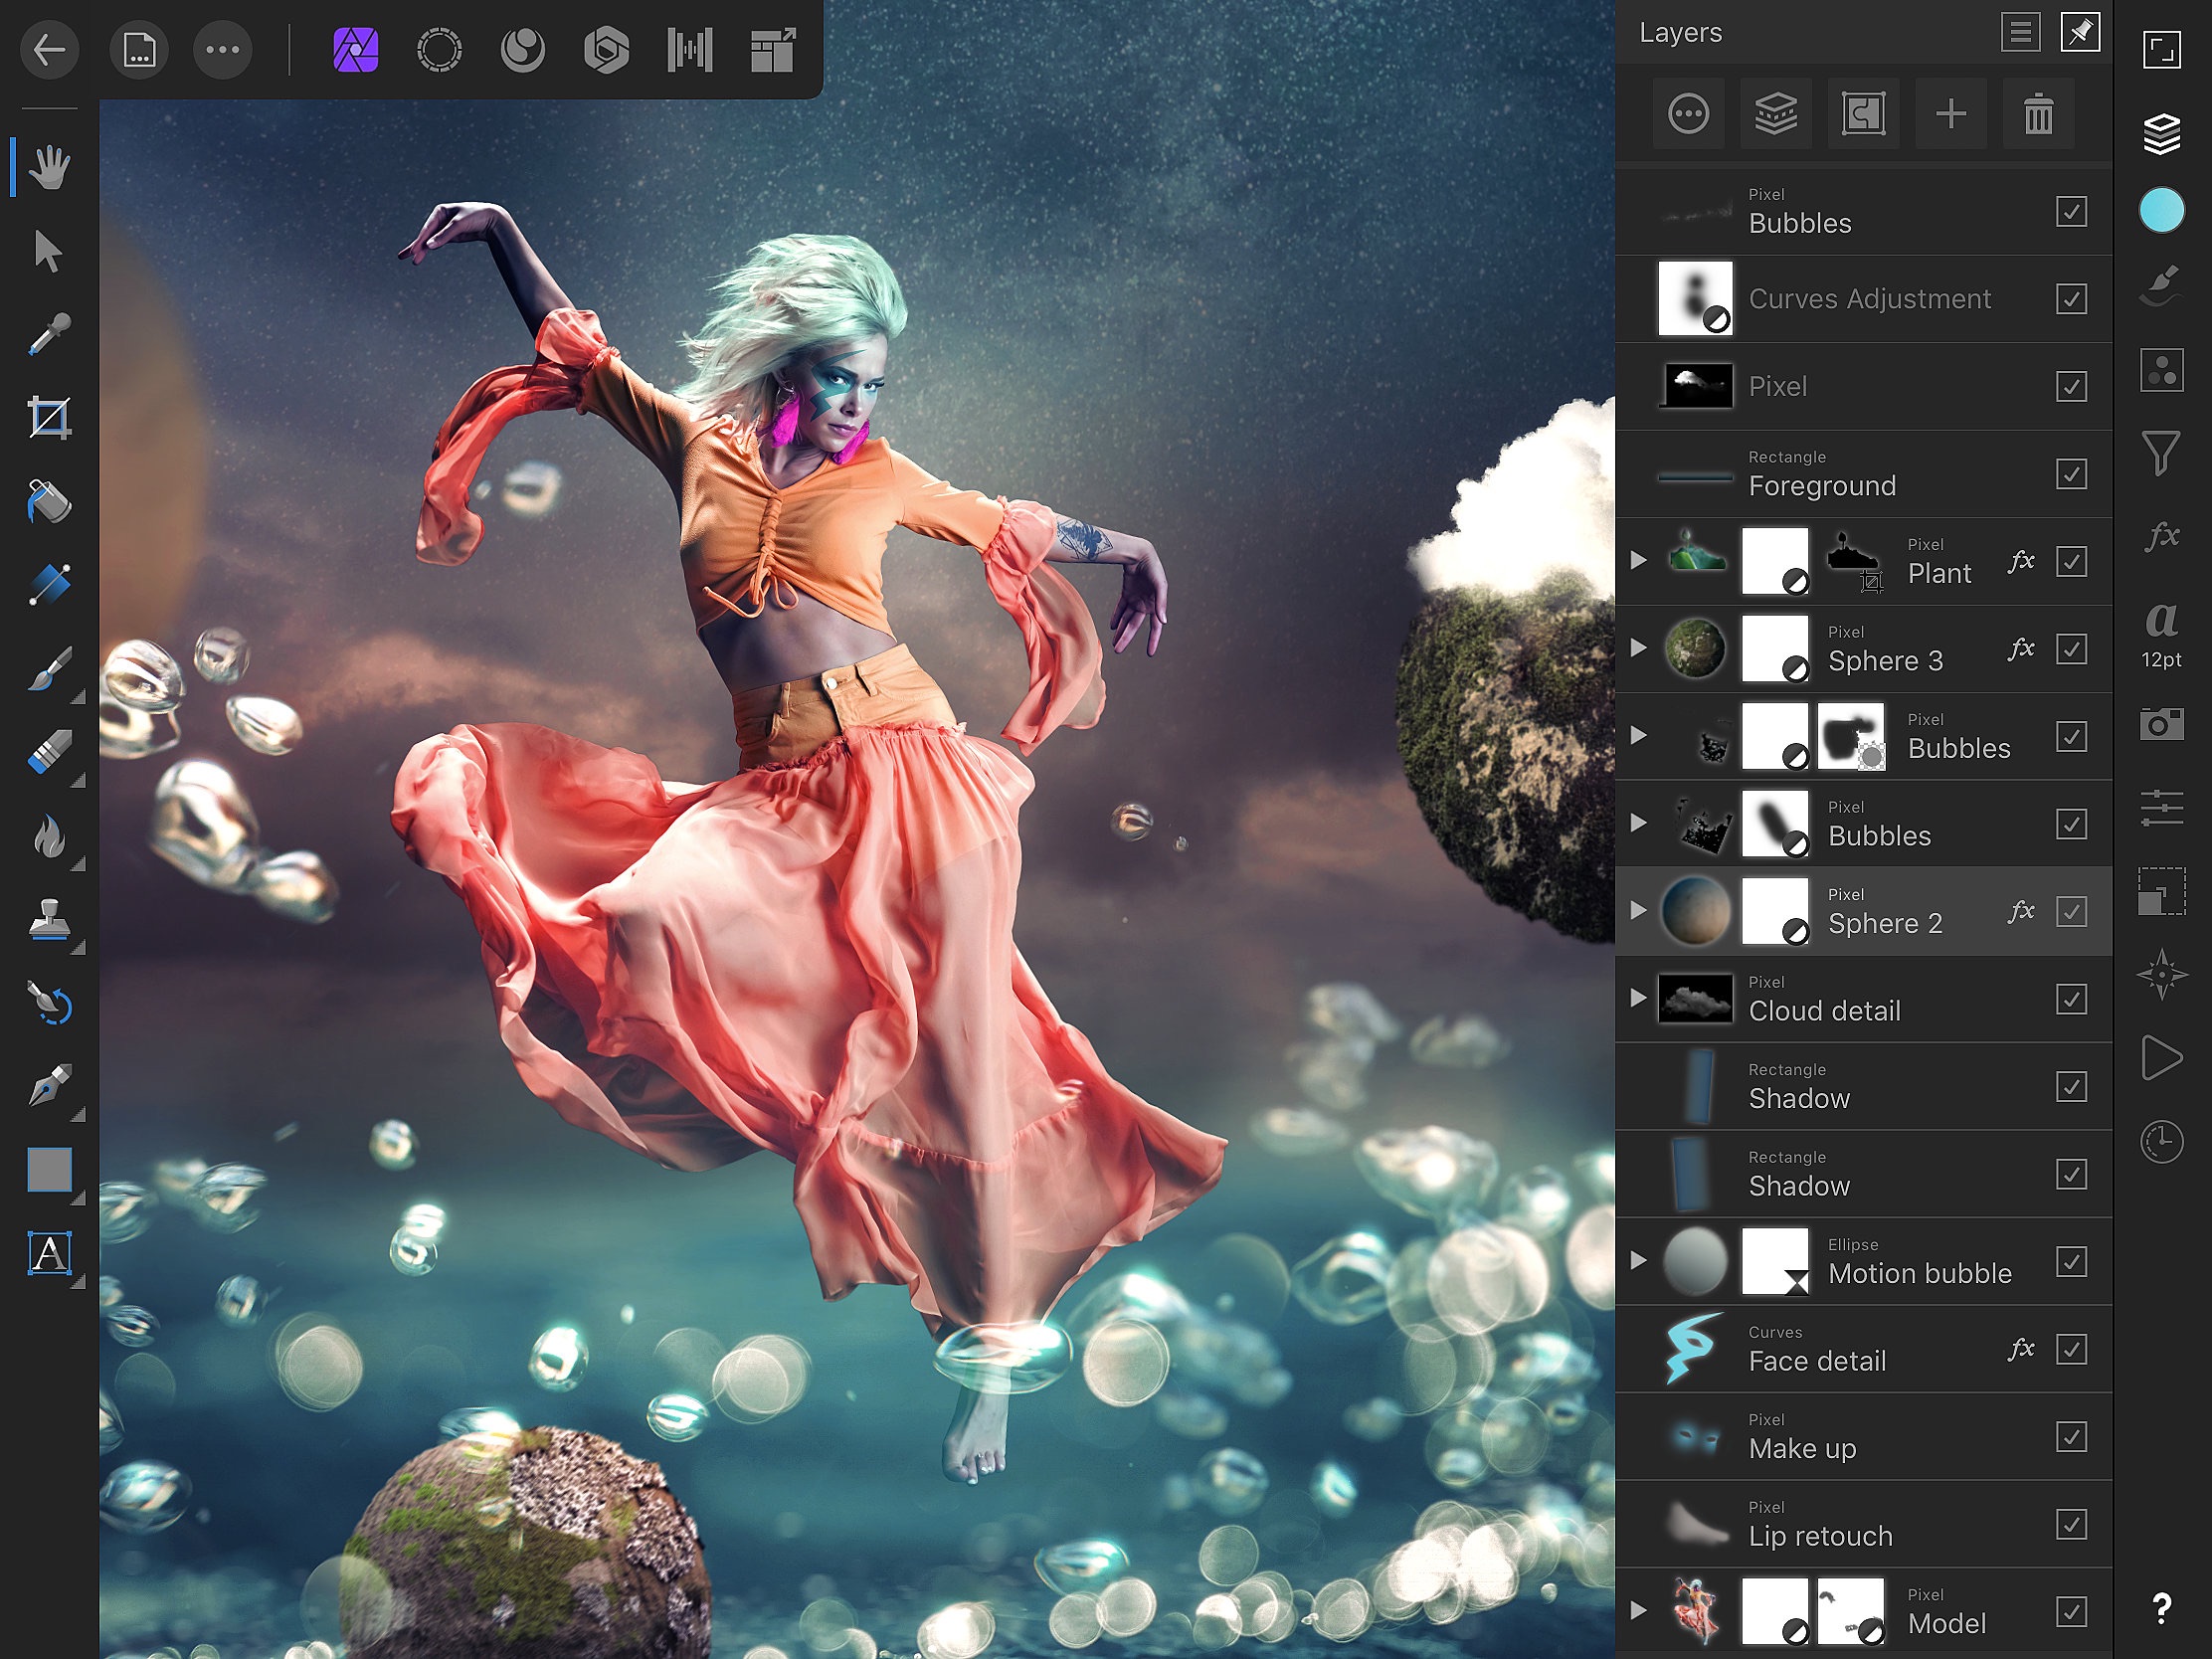Viewport: 2212px width, 1659px height.
Task: Toggle visibility of Foreground layer
Action: point(2071,474)
